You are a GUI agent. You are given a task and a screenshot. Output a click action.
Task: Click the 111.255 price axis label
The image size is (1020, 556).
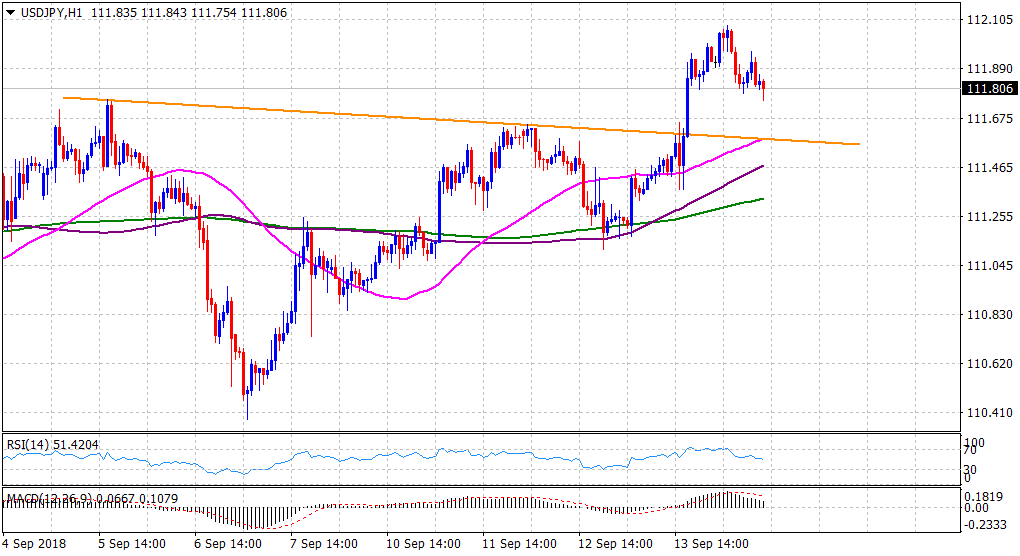(989, 217)
